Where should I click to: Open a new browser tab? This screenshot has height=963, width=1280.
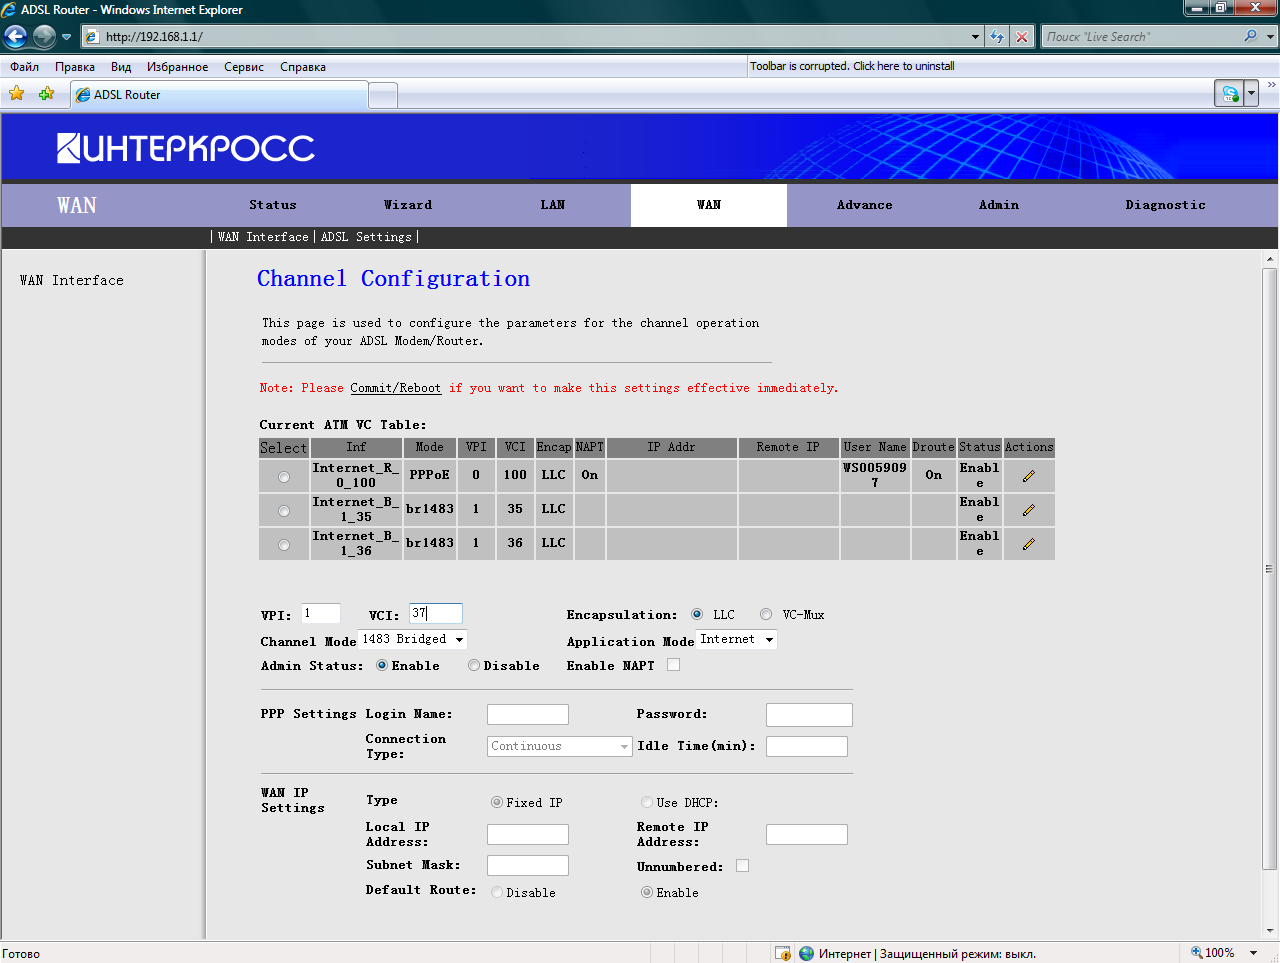(383, 95)
